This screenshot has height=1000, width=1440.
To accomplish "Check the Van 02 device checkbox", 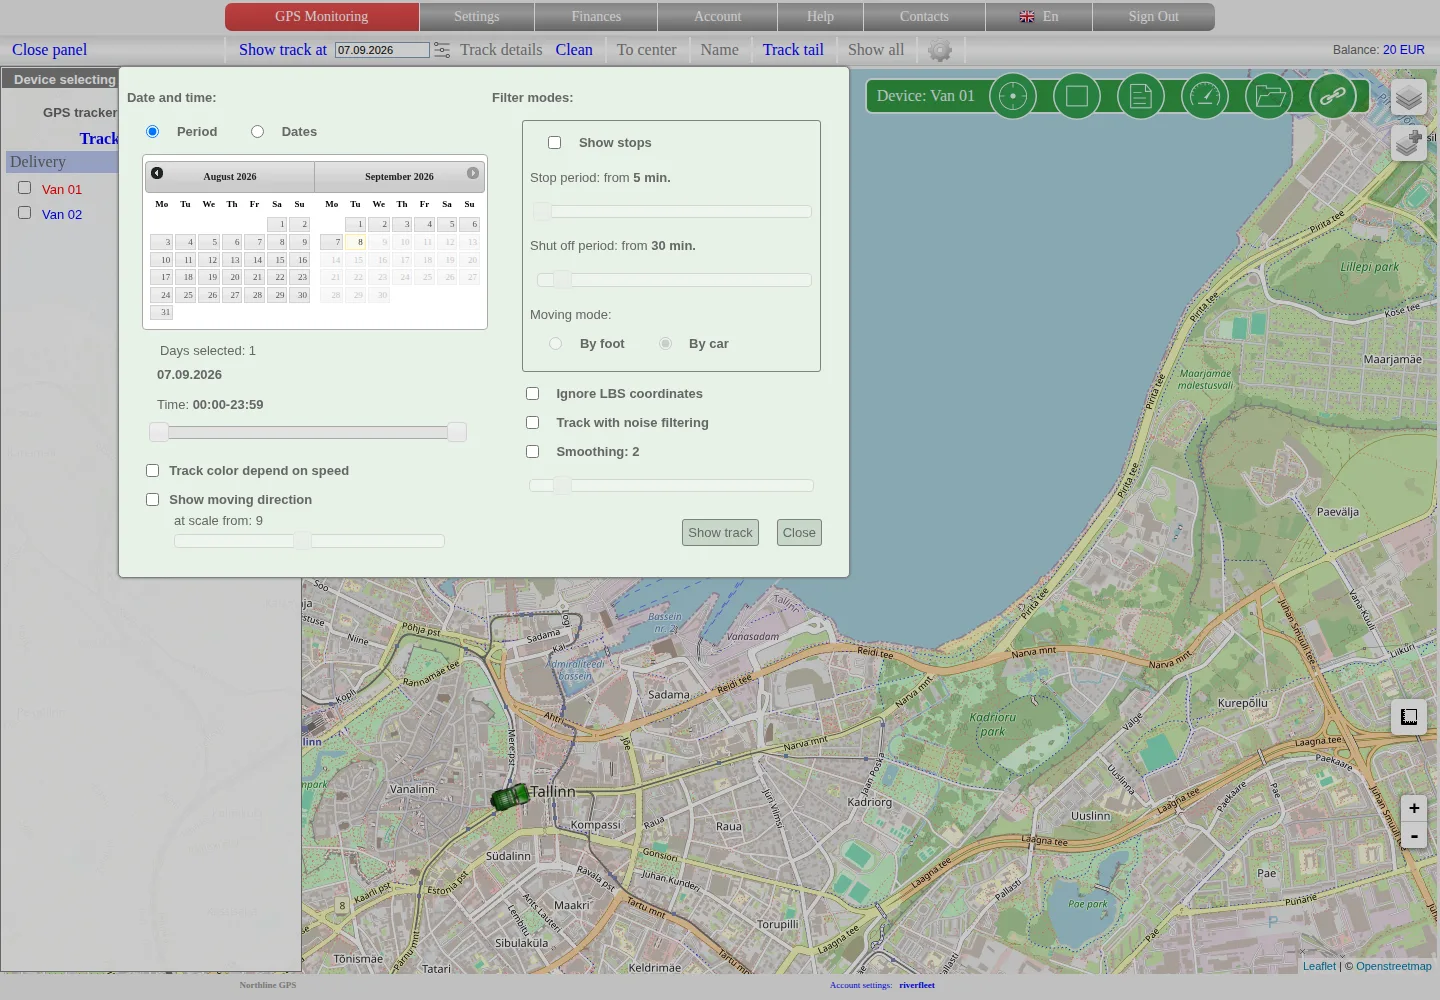I will [x=25, y=212].
